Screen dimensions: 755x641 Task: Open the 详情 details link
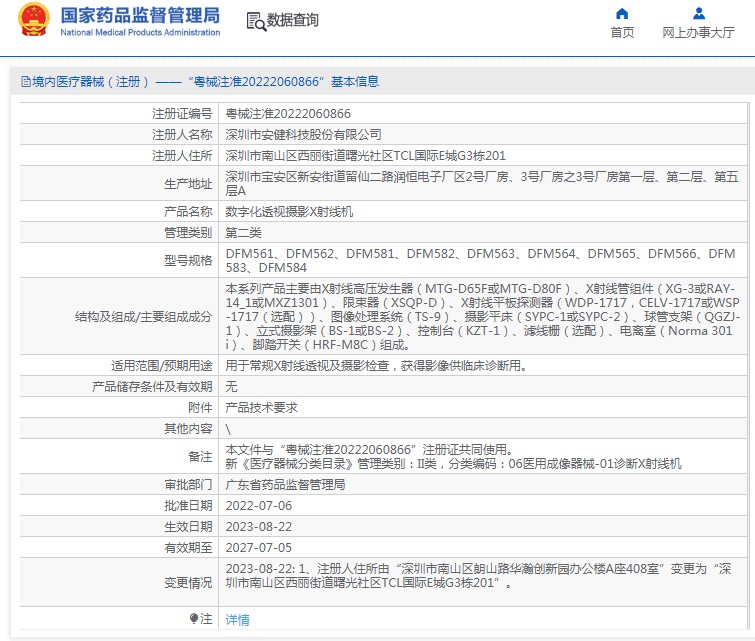click(x=237, y=620)
